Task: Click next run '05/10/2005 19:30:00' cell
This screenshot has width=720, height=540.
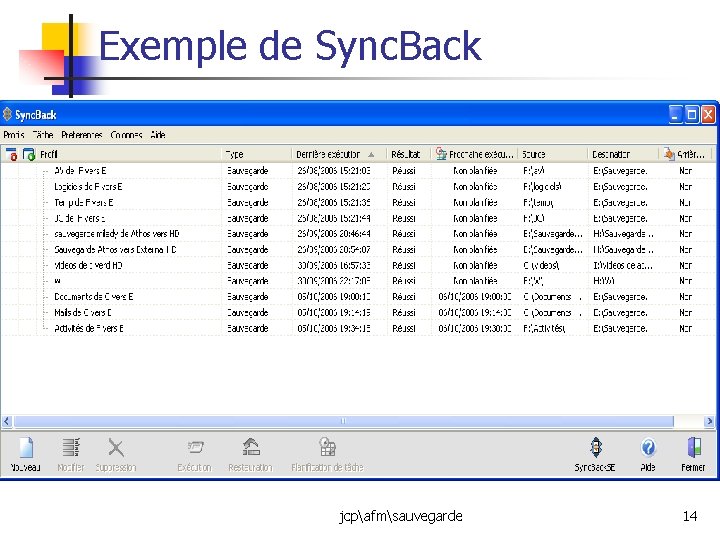Action: pos(475,328)
